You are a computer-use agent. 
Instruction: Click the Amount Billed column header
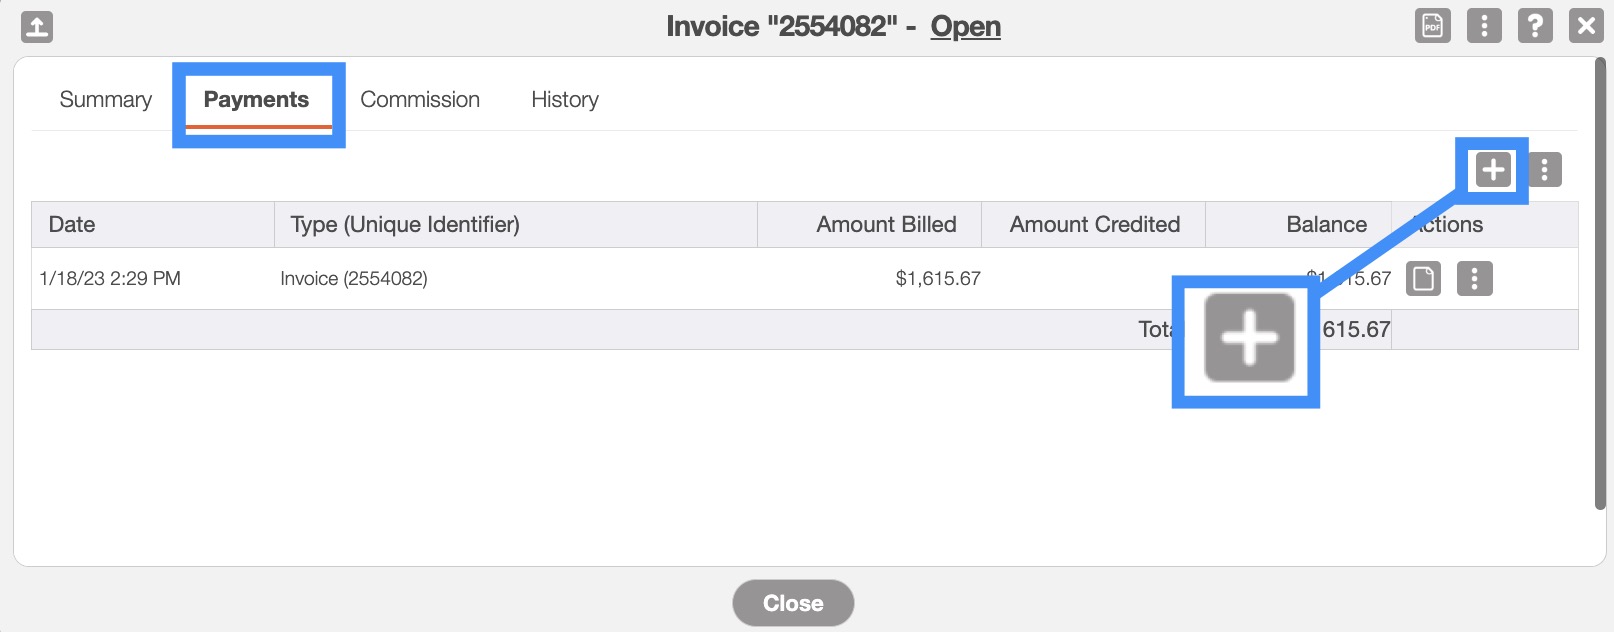pyautogui.click(x=886, y=225)
